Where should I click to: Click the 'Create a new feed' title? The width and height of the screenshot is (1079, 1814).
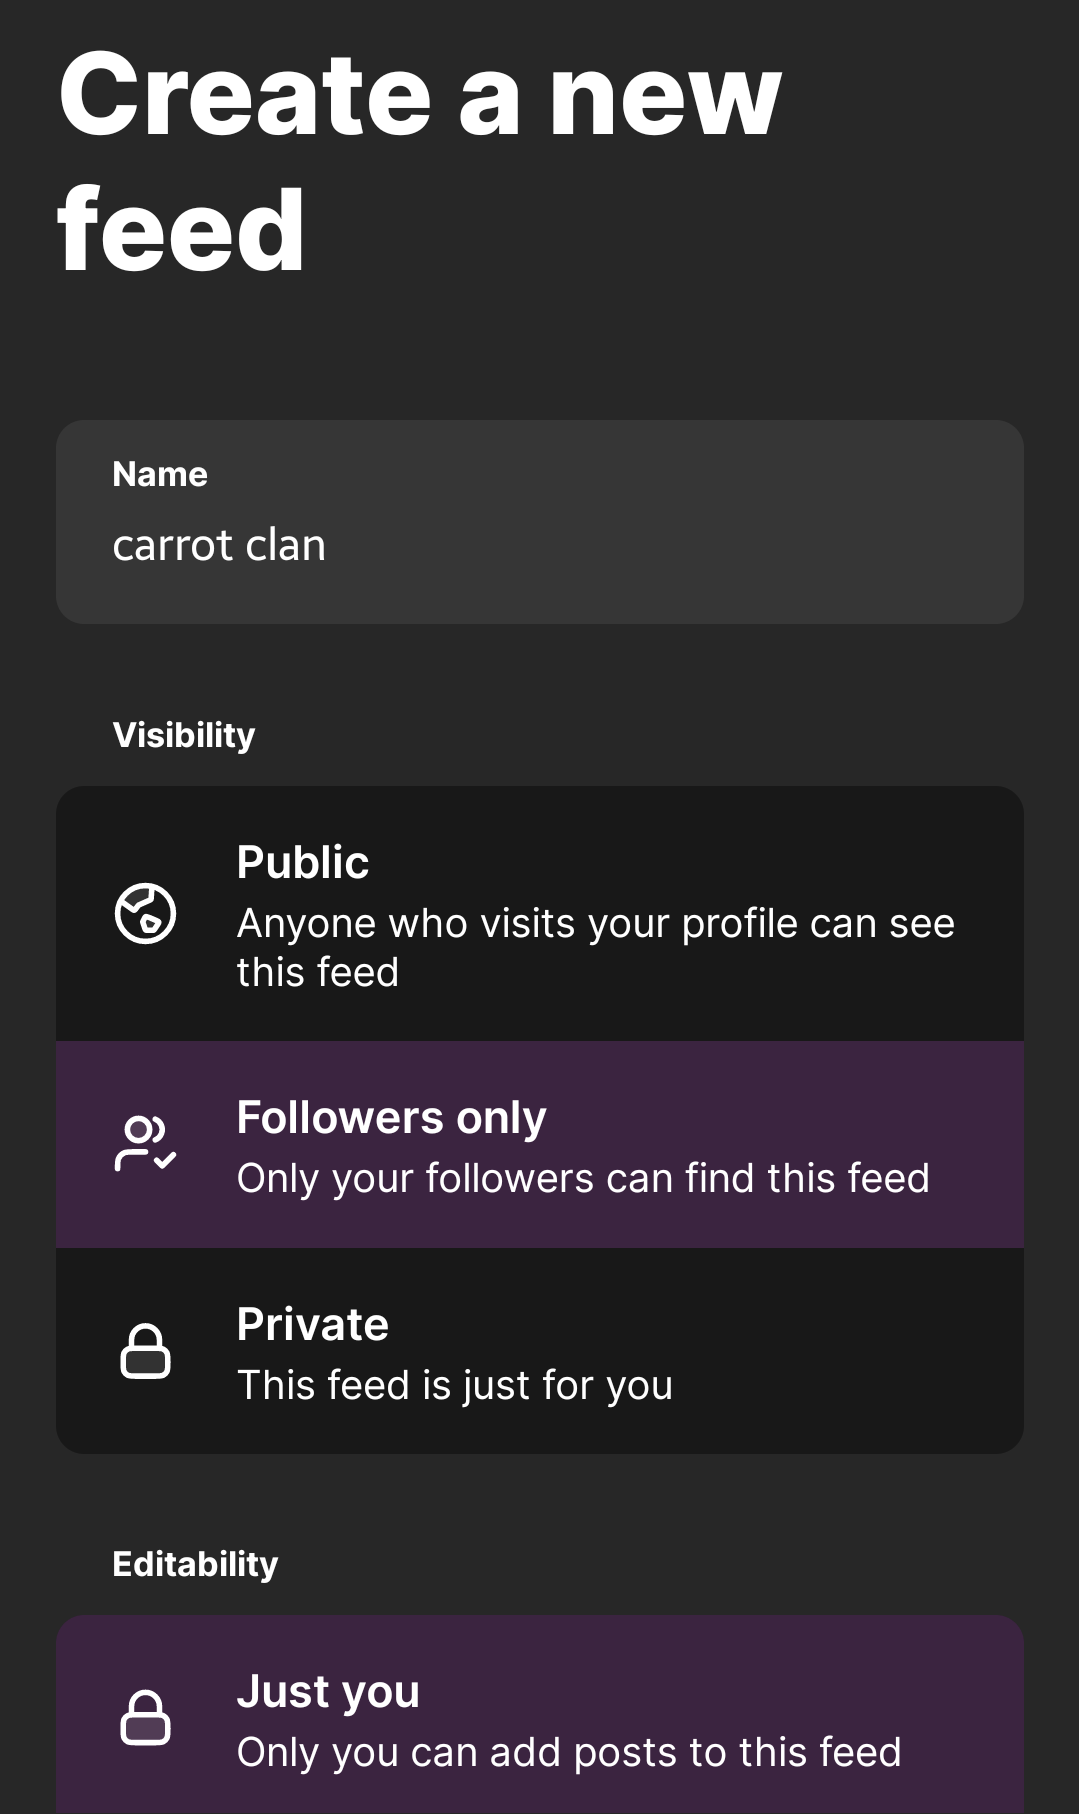coord(420,160)
